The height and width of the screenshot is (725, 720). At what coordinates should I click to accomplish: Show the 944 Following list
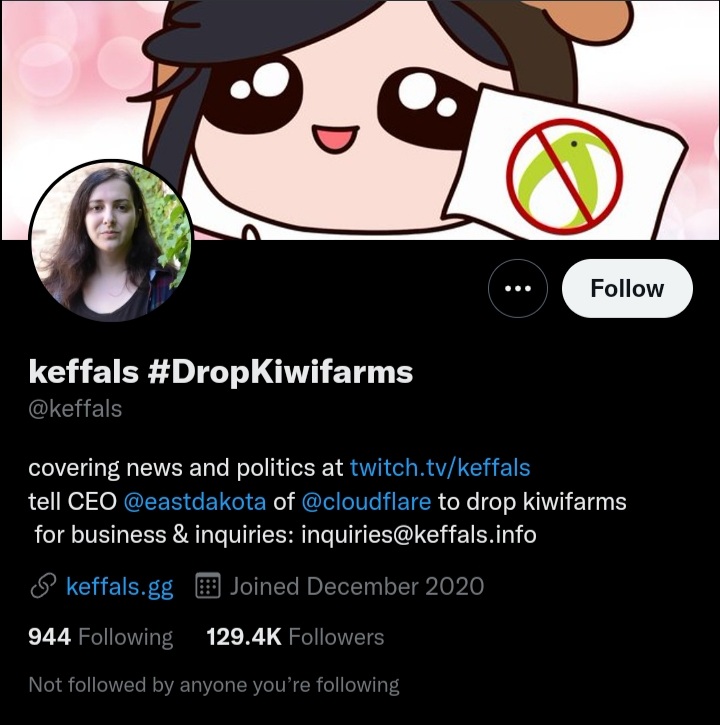pos(100,637)
